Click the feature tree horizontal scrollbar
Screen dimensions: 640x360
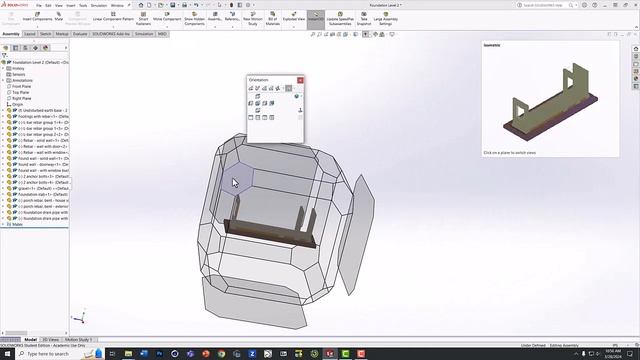click(x=16, y=333)
